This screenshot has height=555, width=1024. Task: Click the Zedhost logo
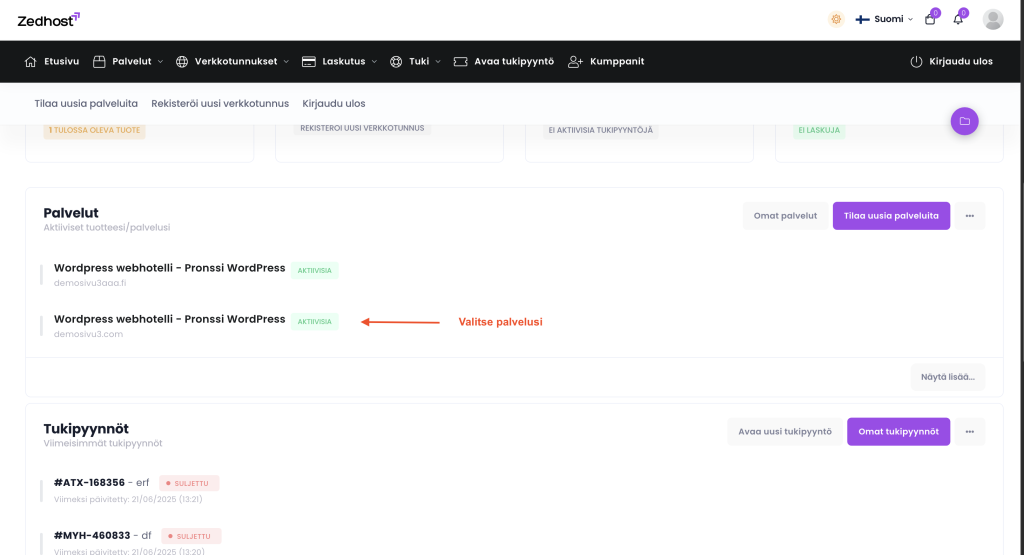point(48,19)
